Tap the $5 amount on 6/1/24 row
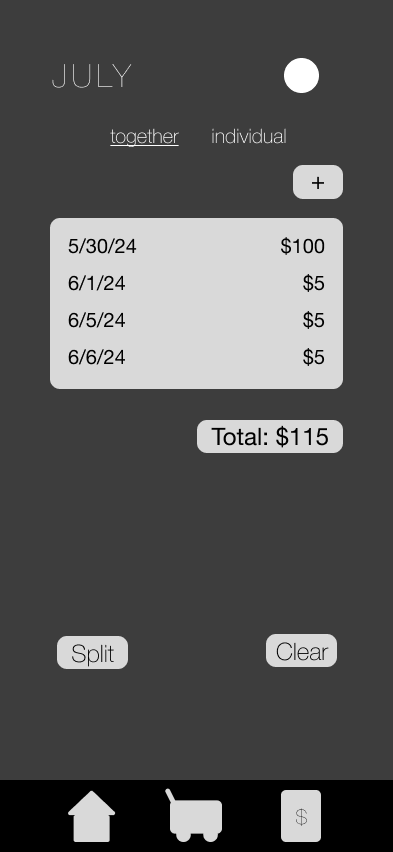The width and height of the screenshot is (393, 852). click(x=314, y=283)
